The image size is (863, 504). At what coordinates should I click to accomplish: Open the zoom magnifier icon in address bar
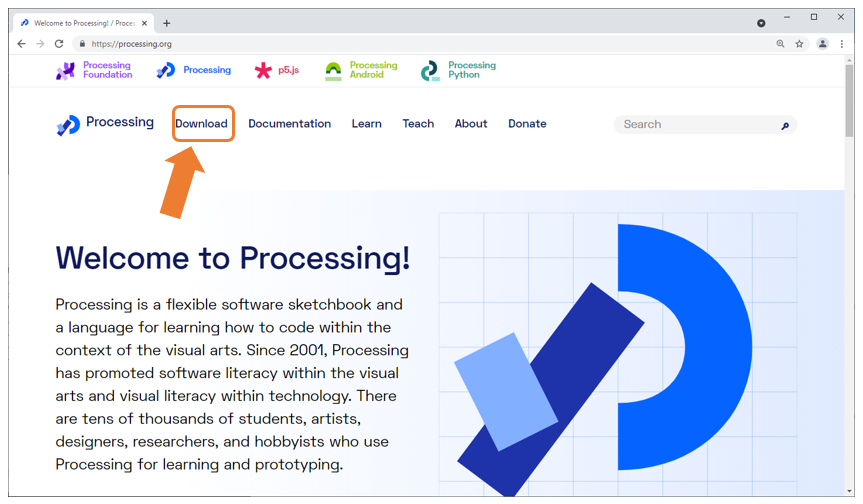click(780, 43)
